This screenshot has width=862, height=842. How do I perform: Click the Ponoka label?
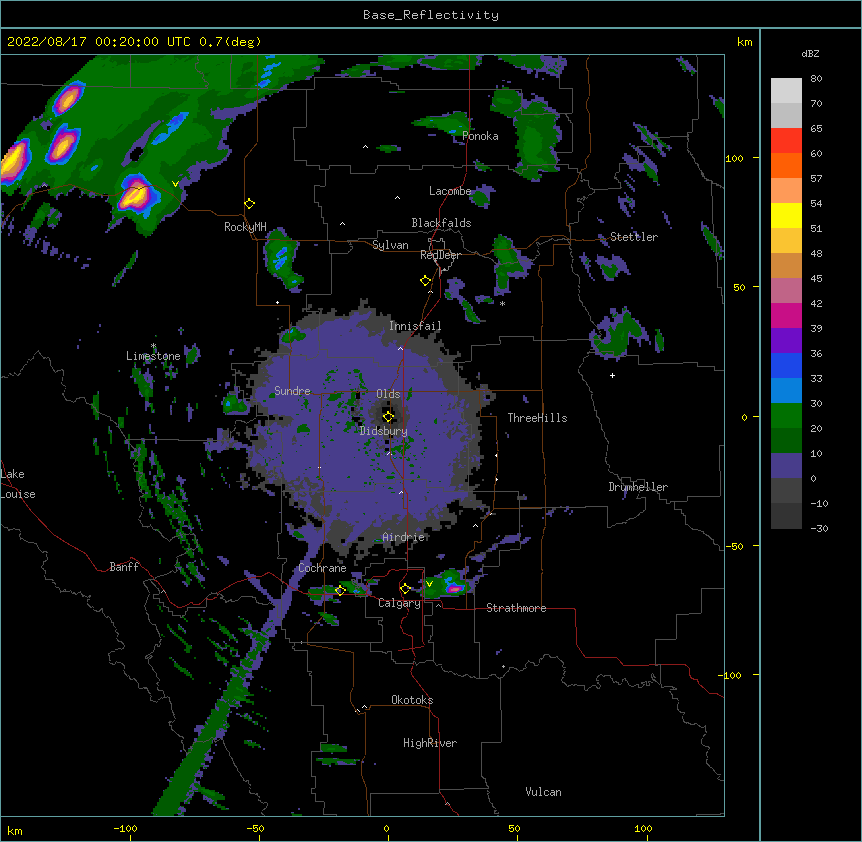[480, 136]
